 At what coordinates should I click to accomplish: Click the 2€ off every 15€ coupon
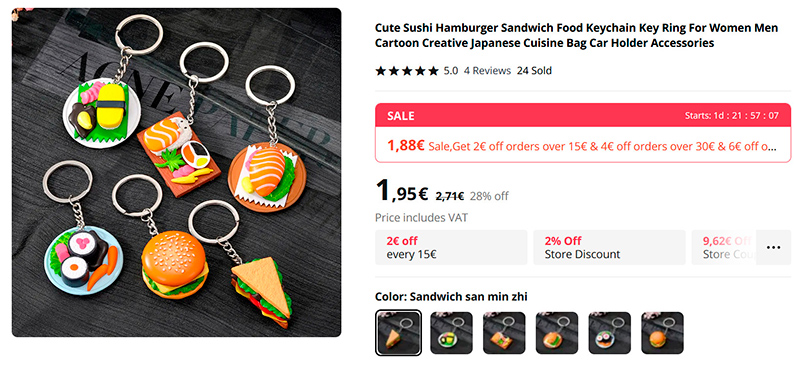point(451,248)
